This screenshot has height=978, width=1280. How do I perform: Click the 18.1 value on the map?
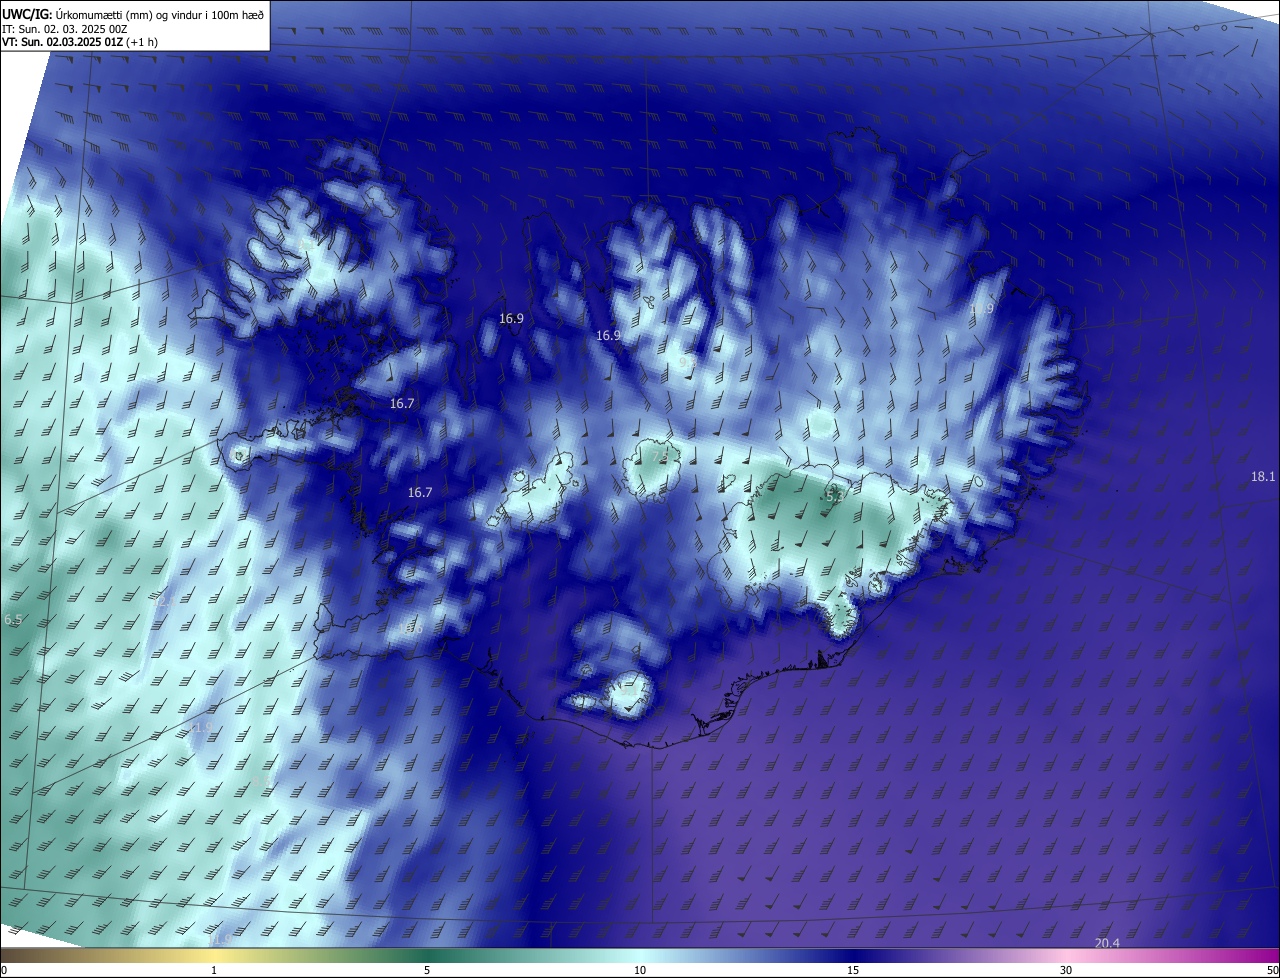click(1263, 477)
